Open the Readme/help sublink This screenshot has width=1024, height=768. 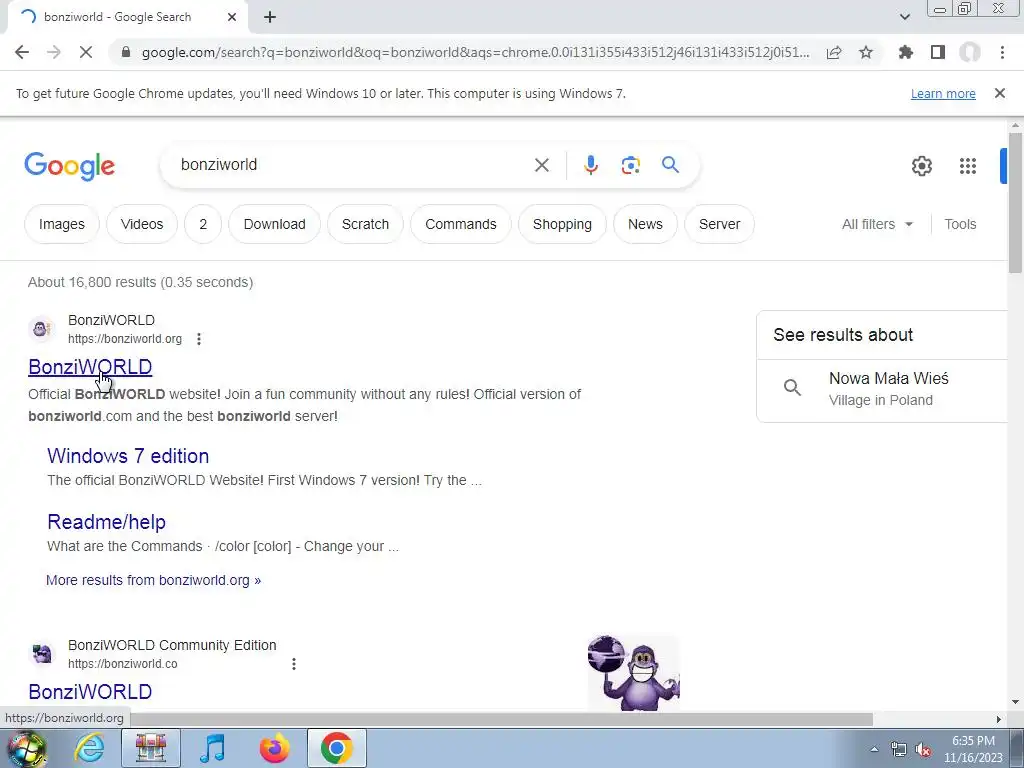click(x=106, y=522)
